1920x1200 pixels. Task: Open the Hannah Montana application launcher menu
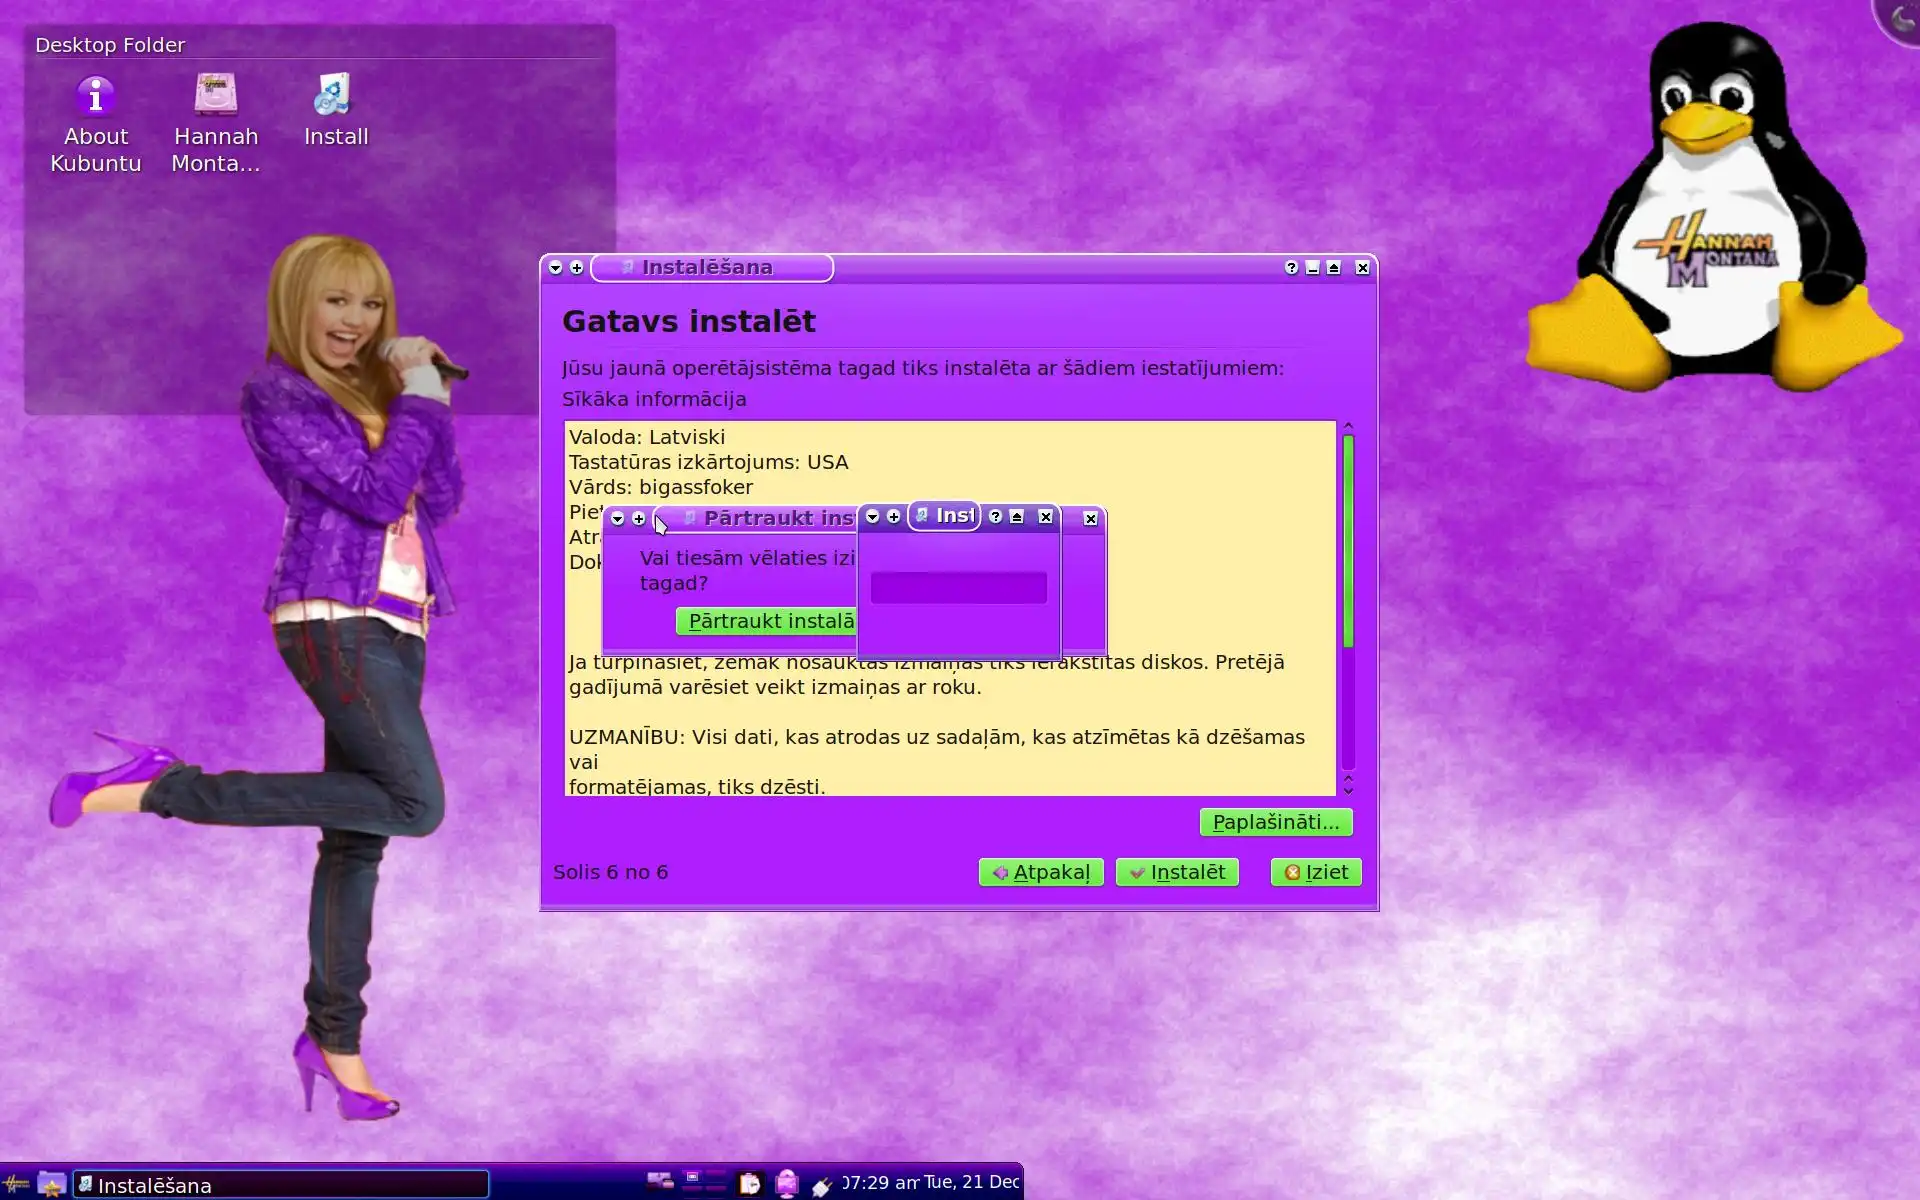[15, 1184]
